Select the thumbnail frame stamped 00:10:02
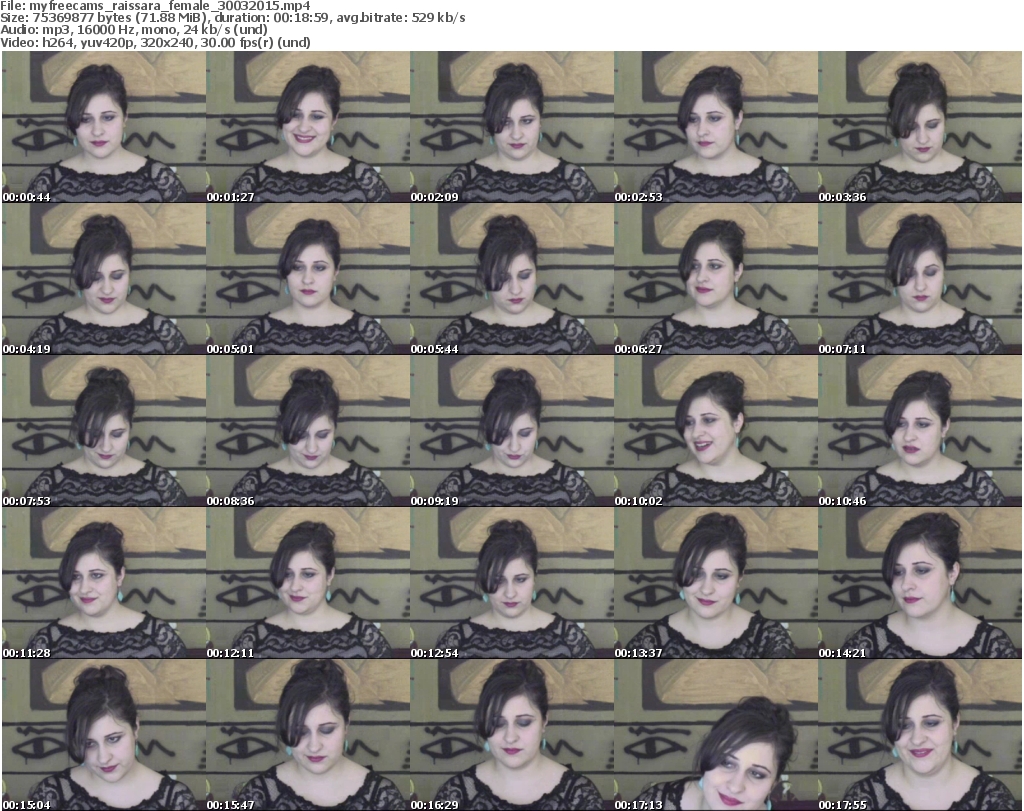The width and height of the screenshot is (1024, 811). point(716,431)
